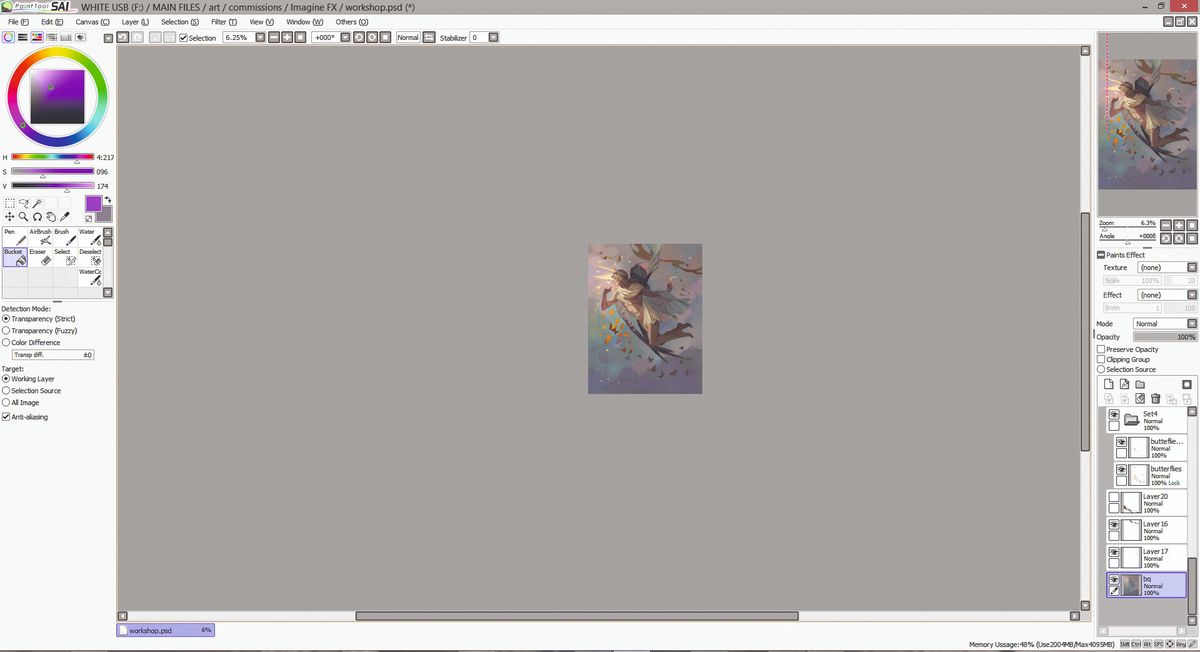1200x652 pixels.
Task: Open the Effect (none) dropdown
Action: point(1163,294)
